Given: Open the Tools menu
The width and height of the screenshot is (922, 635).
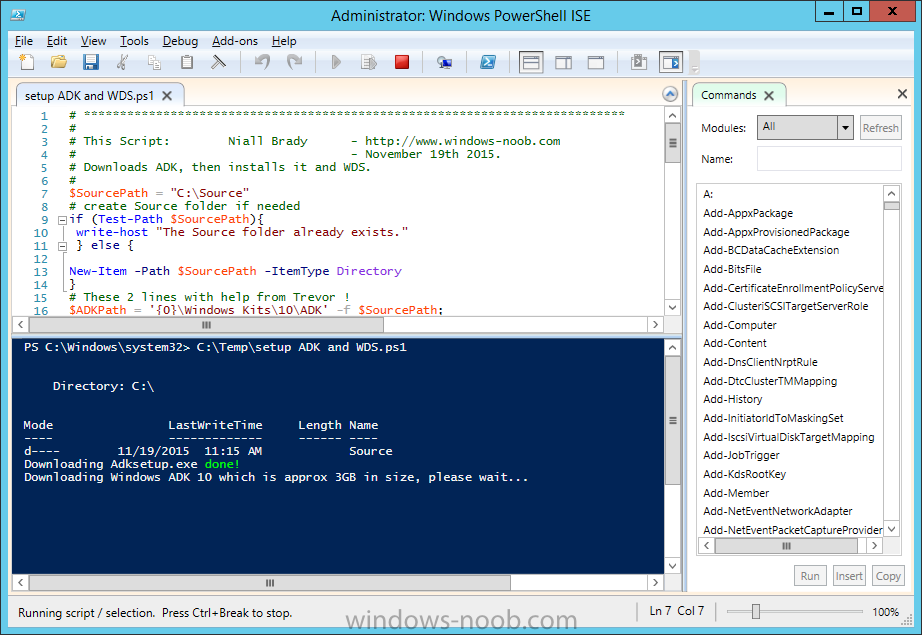Looking at the screenshot, I should pyautogui.click(x=134, y=41).
